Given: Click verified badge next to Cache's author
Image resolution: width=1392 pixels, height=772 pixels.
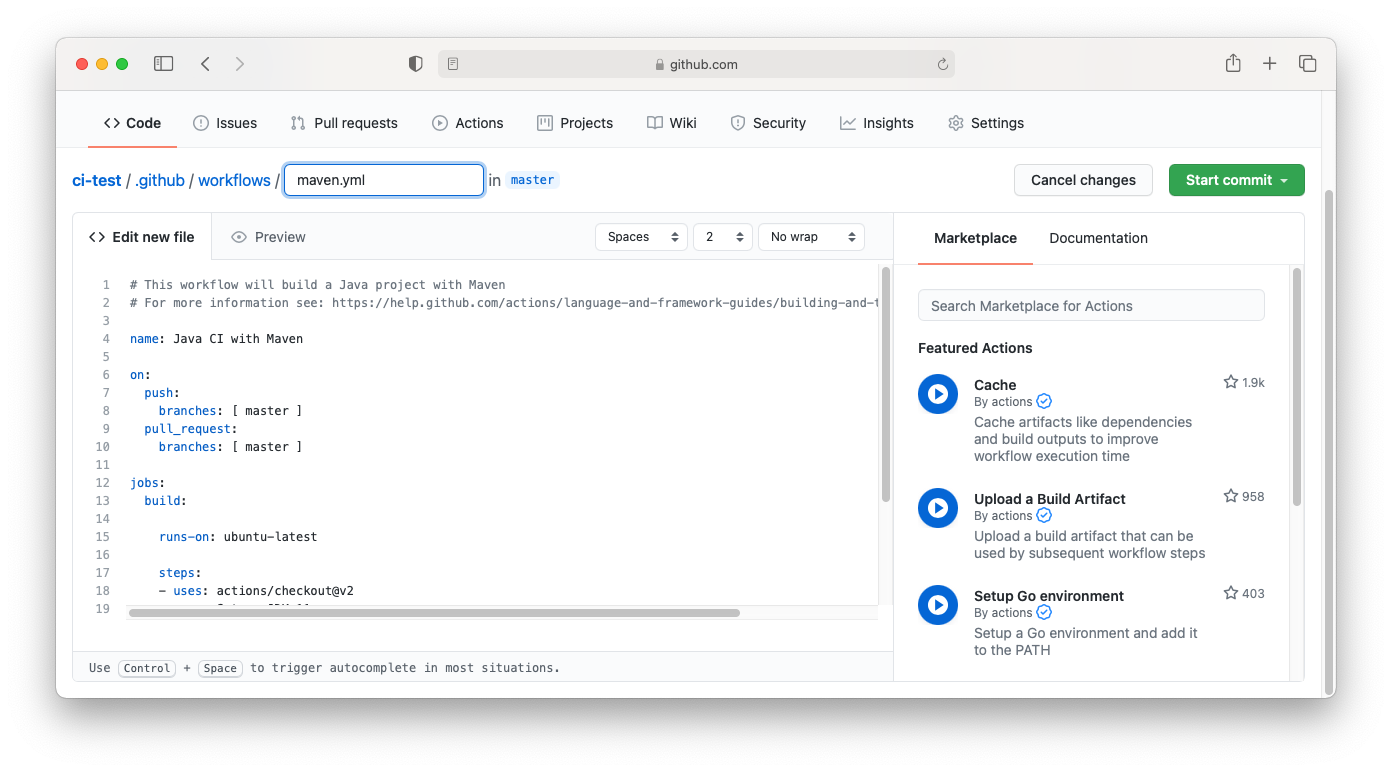Looking at the screenshot, I should 1044,401.
